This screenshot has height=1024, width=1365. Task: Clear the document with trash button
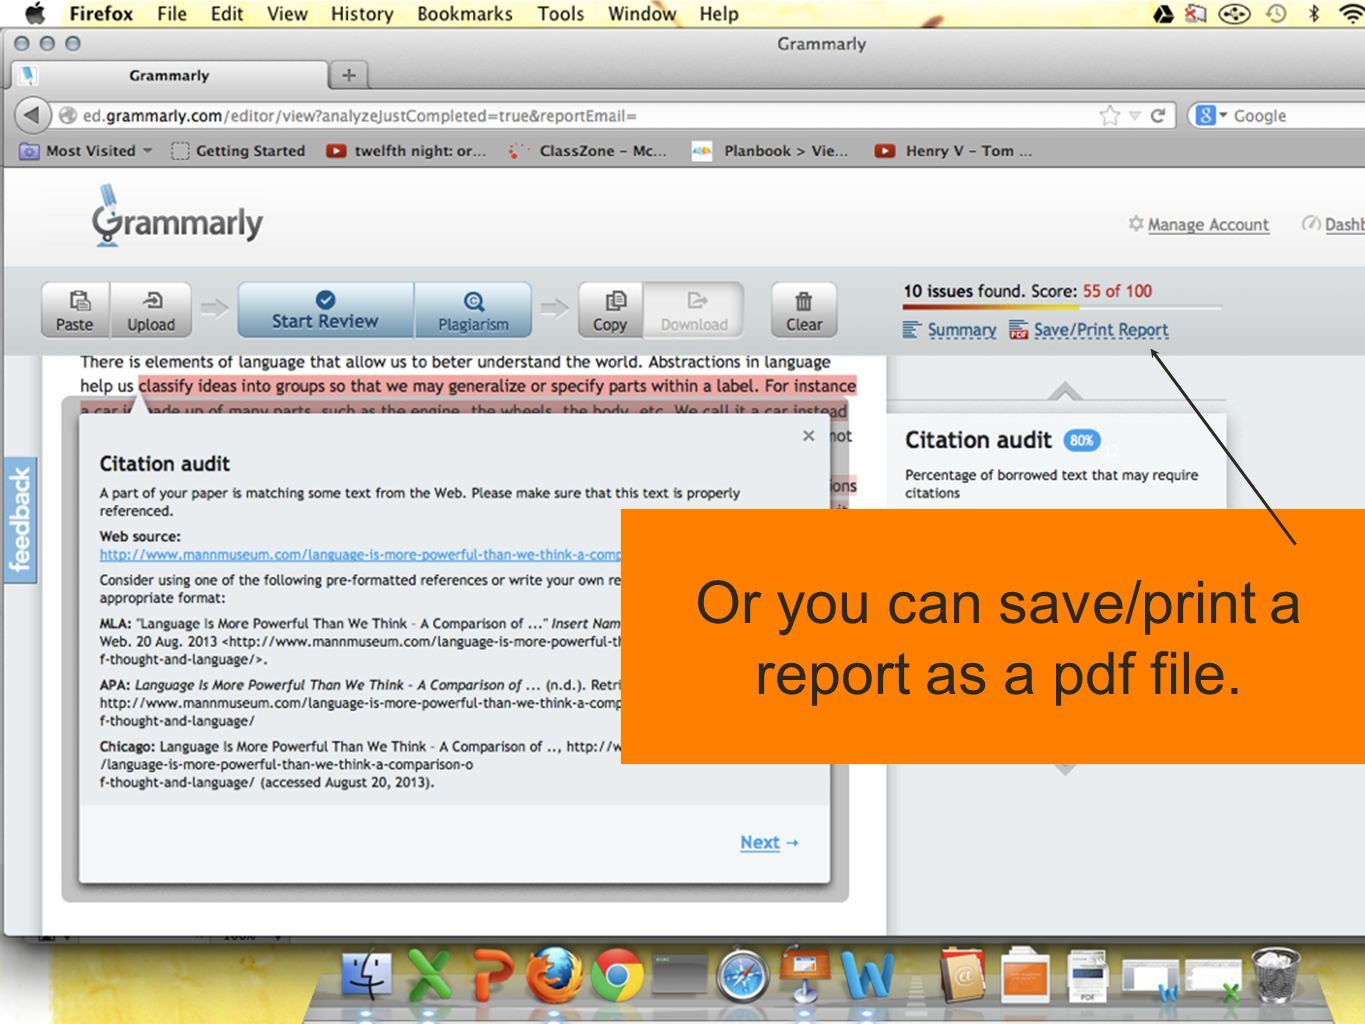[x=804, y=310]
